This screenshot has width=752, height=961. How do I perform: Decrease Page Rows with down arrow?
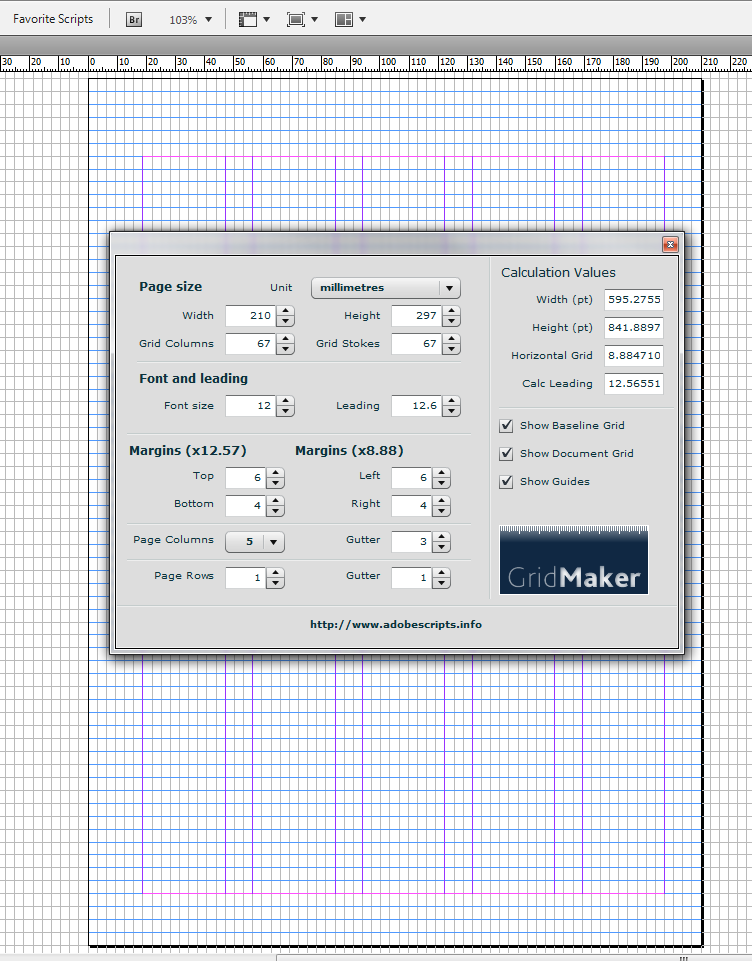tap(275, 583)
